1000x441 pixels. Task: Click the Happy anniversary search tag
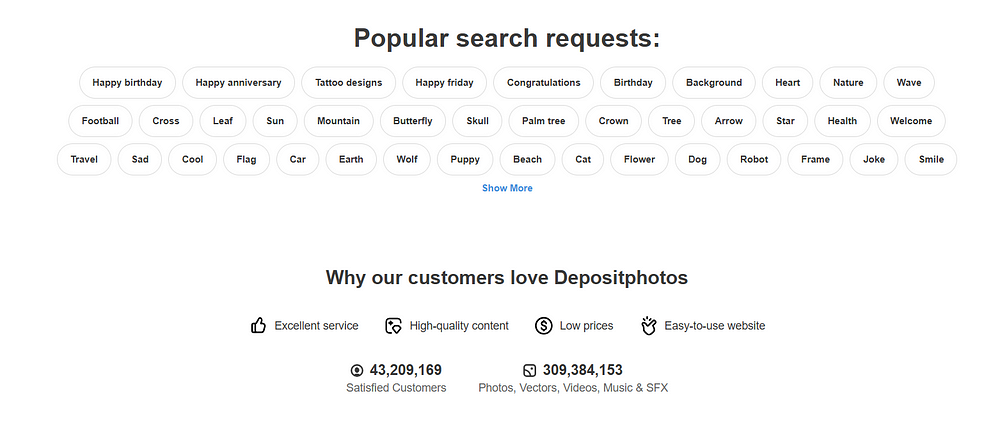tap(239, 82)
